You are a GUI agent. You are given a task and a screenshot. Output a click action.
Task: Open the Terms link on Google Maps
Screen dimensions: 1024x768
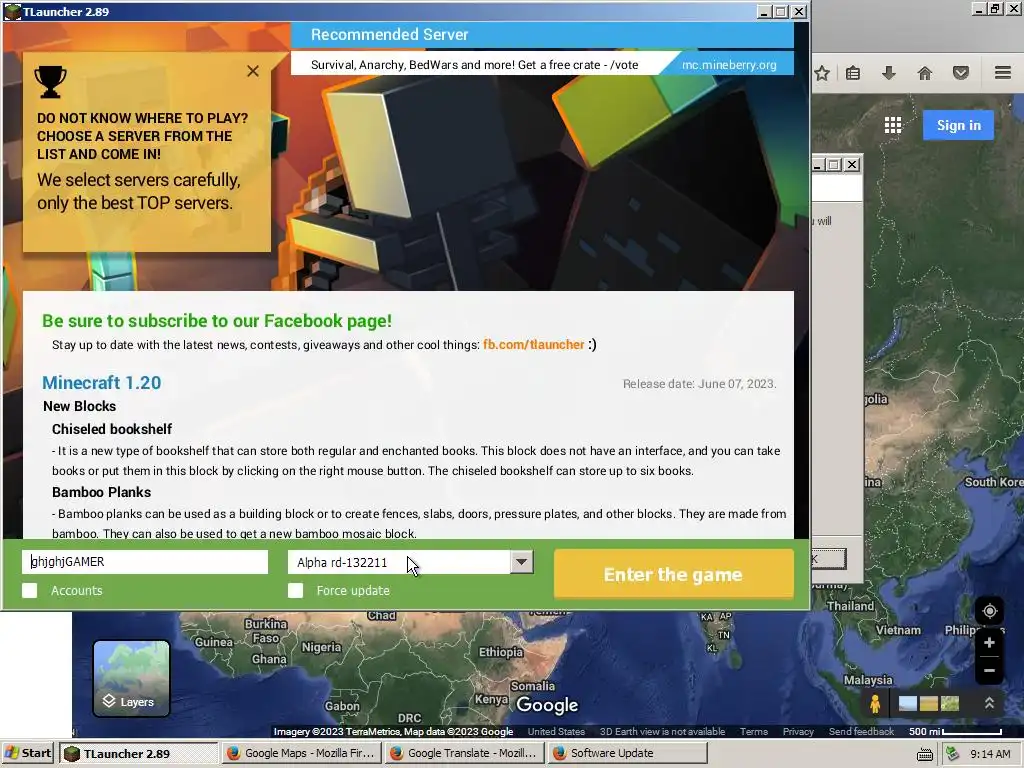pos(754,731)
